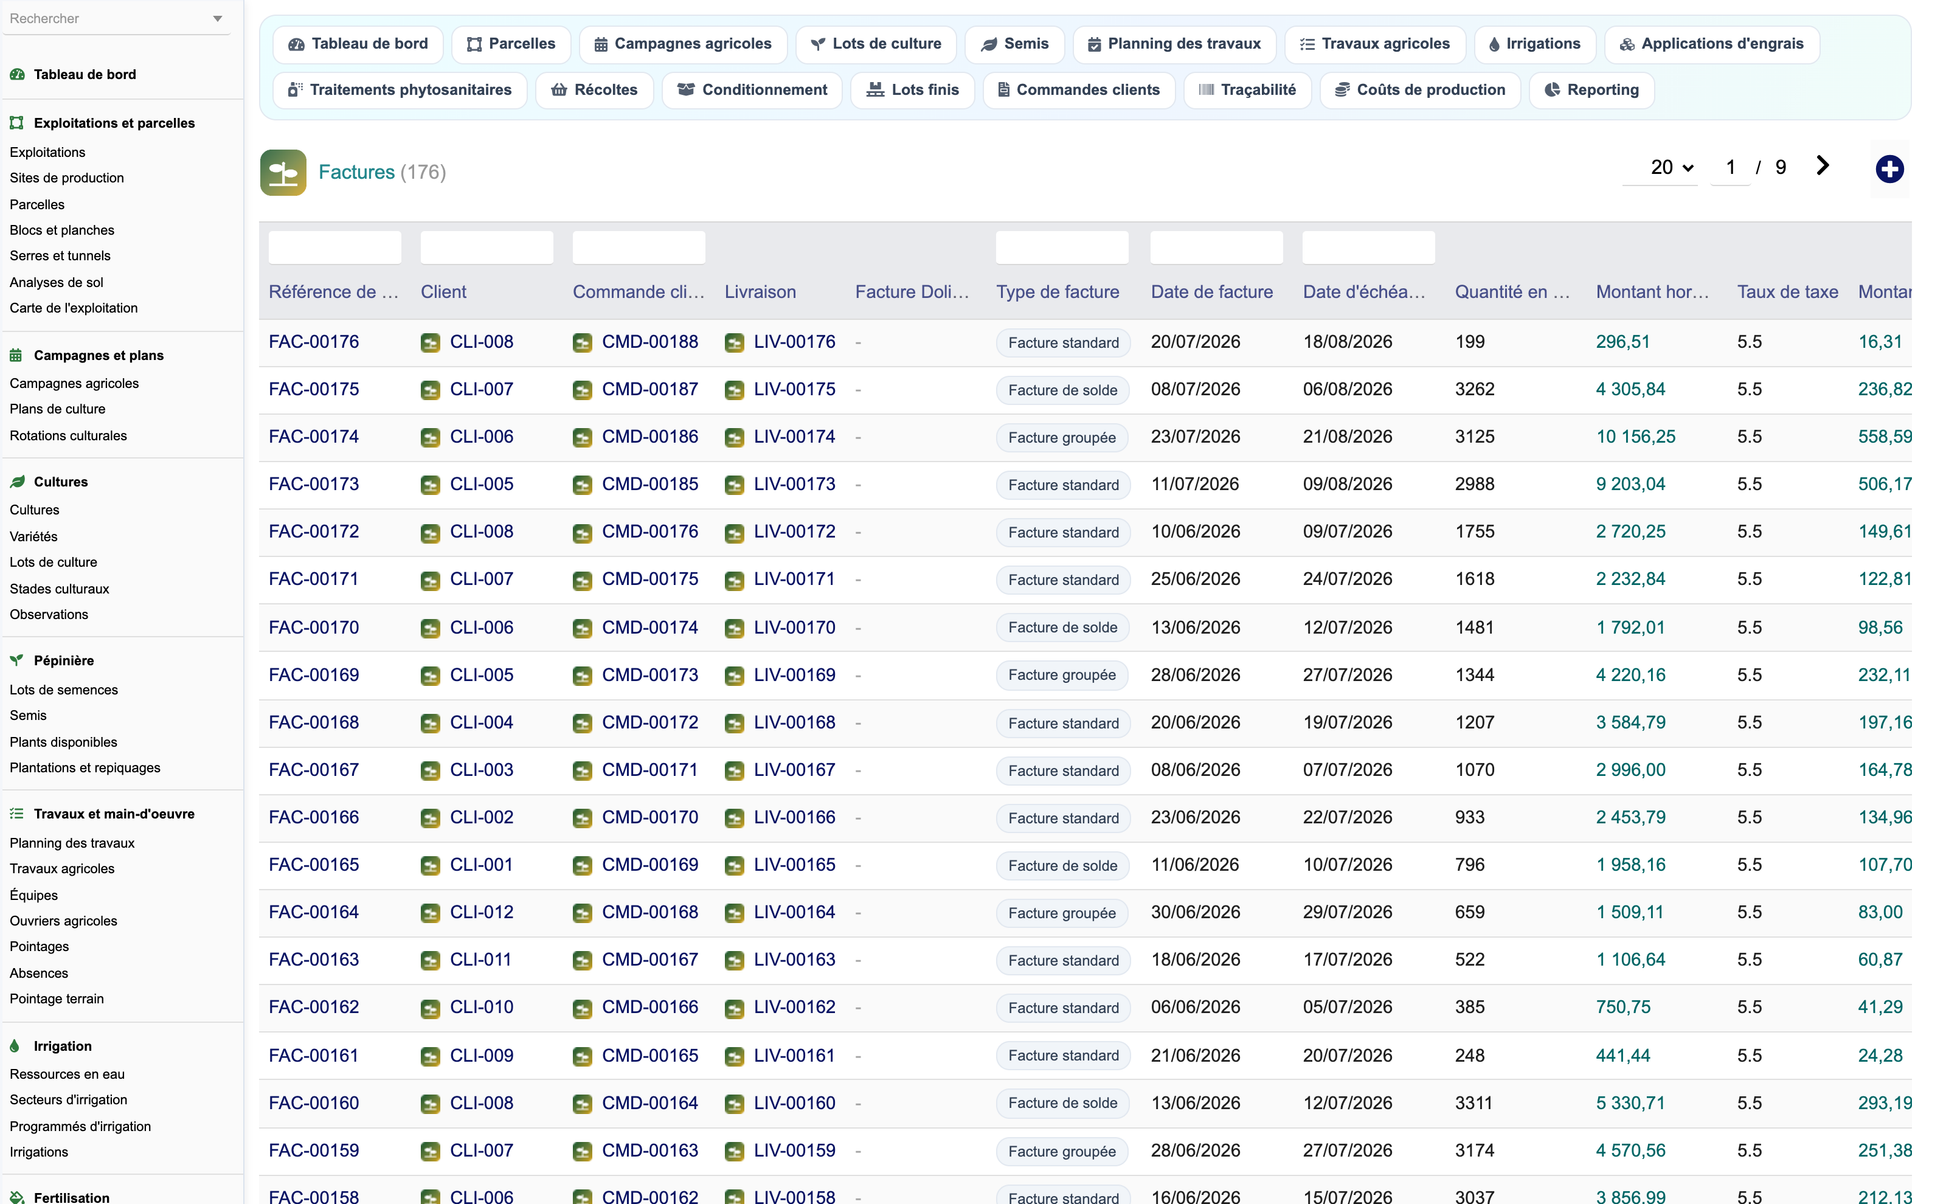The image size is (1946, 1204).
Task: Open the Parcelles tab
Action: [x=511, y=44]
